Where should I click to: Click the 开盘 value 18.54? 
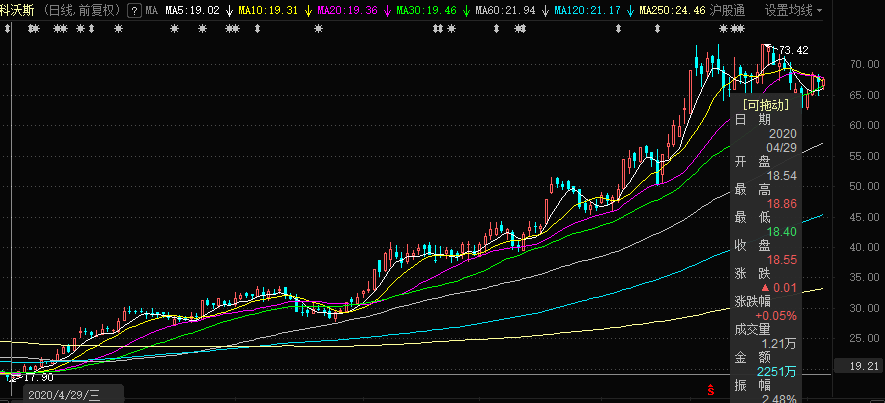click(x=782, y=176)
